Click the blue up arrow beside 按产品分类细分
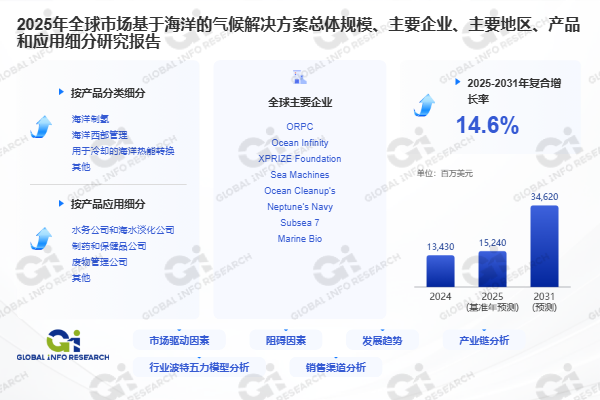This screenshot has height=400, width=600. (41, 127)
